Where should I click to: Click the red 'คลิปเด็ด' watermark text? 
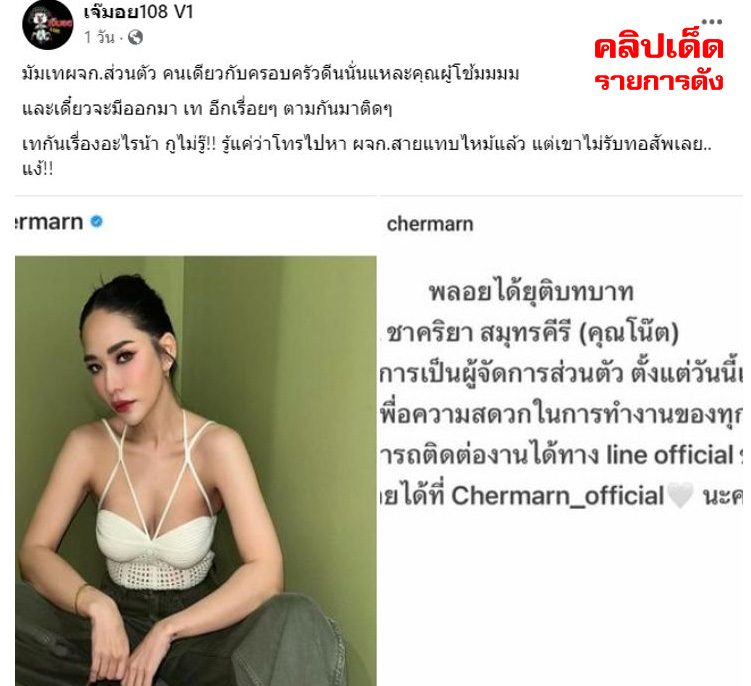click(x=659, y=47)
